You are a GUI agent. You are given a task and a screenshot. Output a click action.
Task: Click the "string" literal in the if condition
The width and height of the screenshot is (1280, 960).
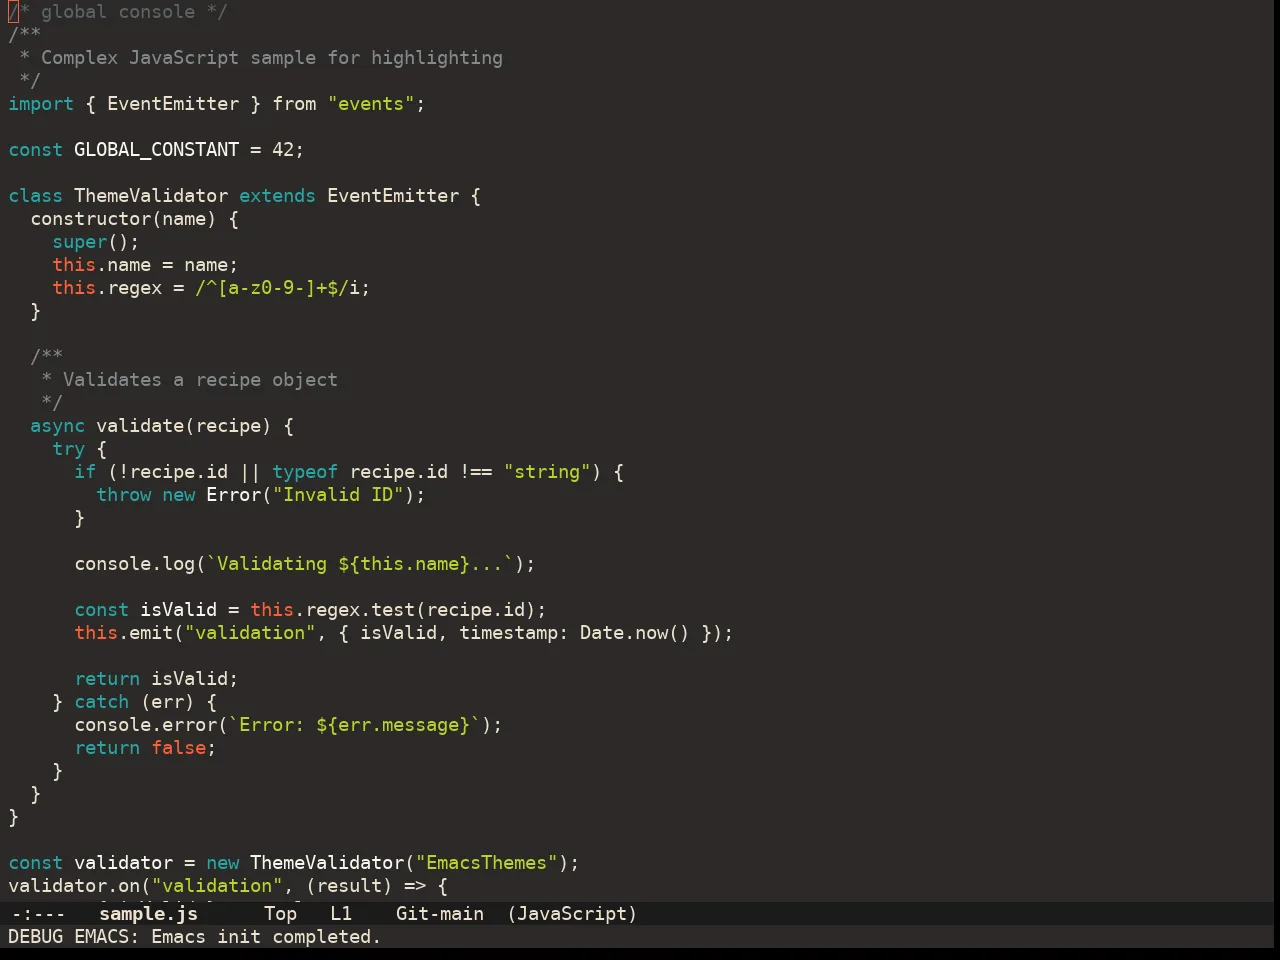(547, 471)
